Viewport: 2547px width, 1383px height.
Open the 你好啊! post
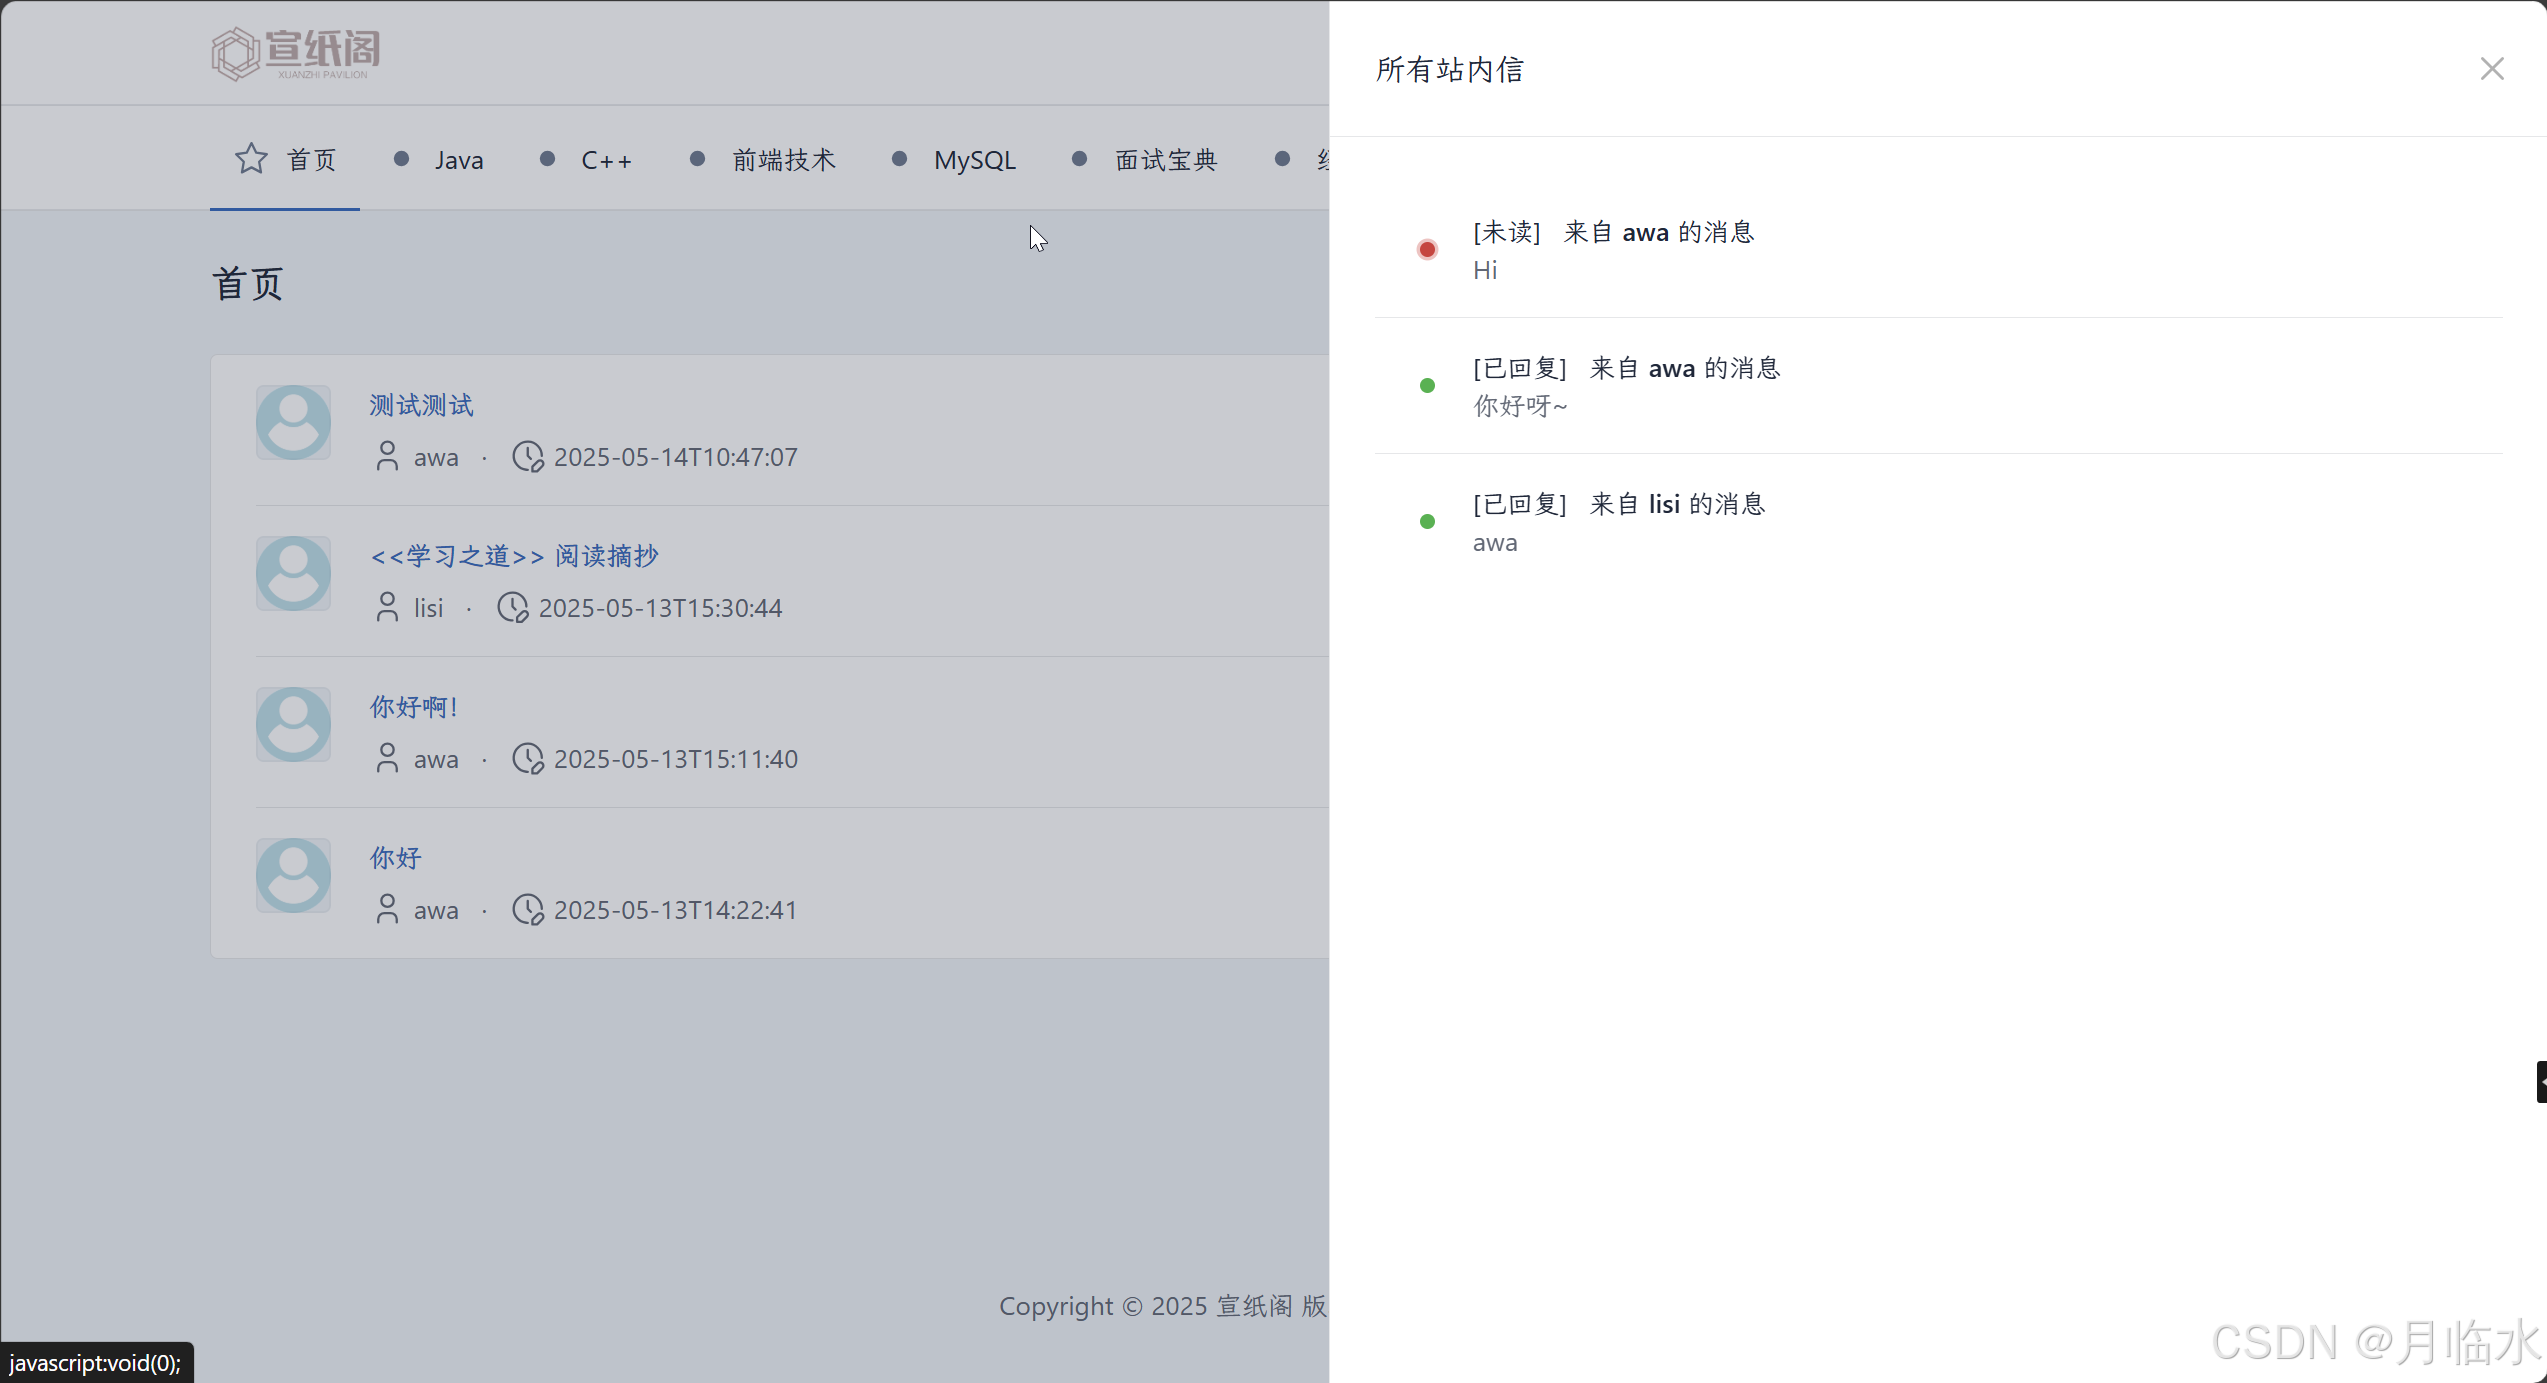point(413,707)
